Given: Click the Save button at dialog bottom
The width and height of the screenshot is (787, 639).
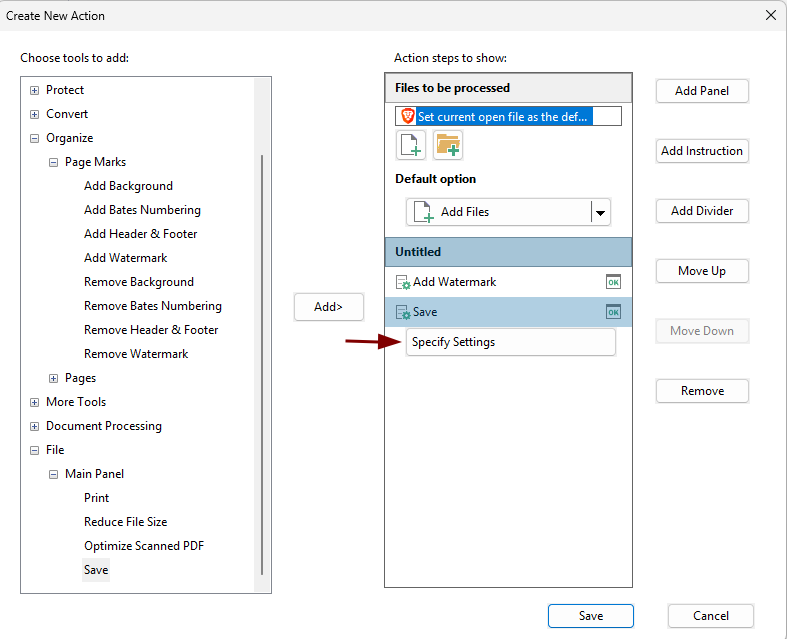Looking at the screenshot, I should [591, 616].
